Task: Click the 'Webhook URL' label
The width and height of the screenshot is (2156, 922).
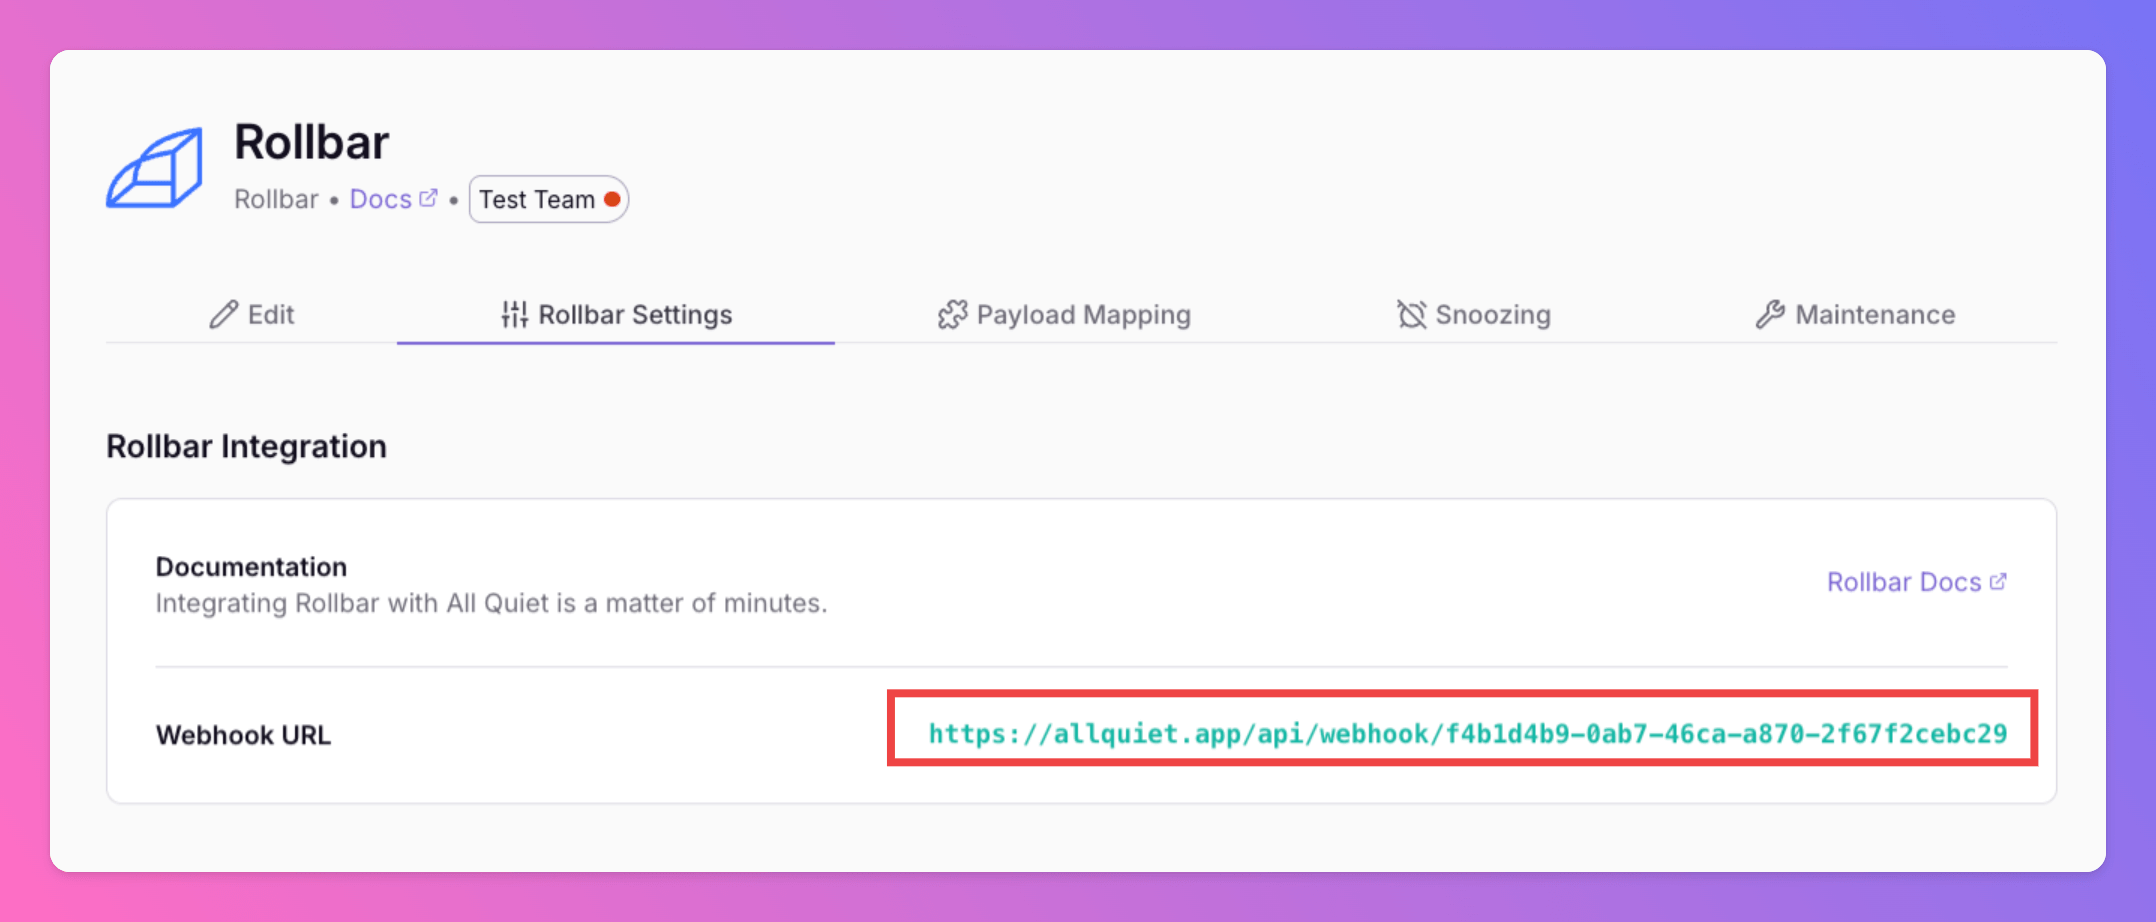Action: tap(243, 735)
